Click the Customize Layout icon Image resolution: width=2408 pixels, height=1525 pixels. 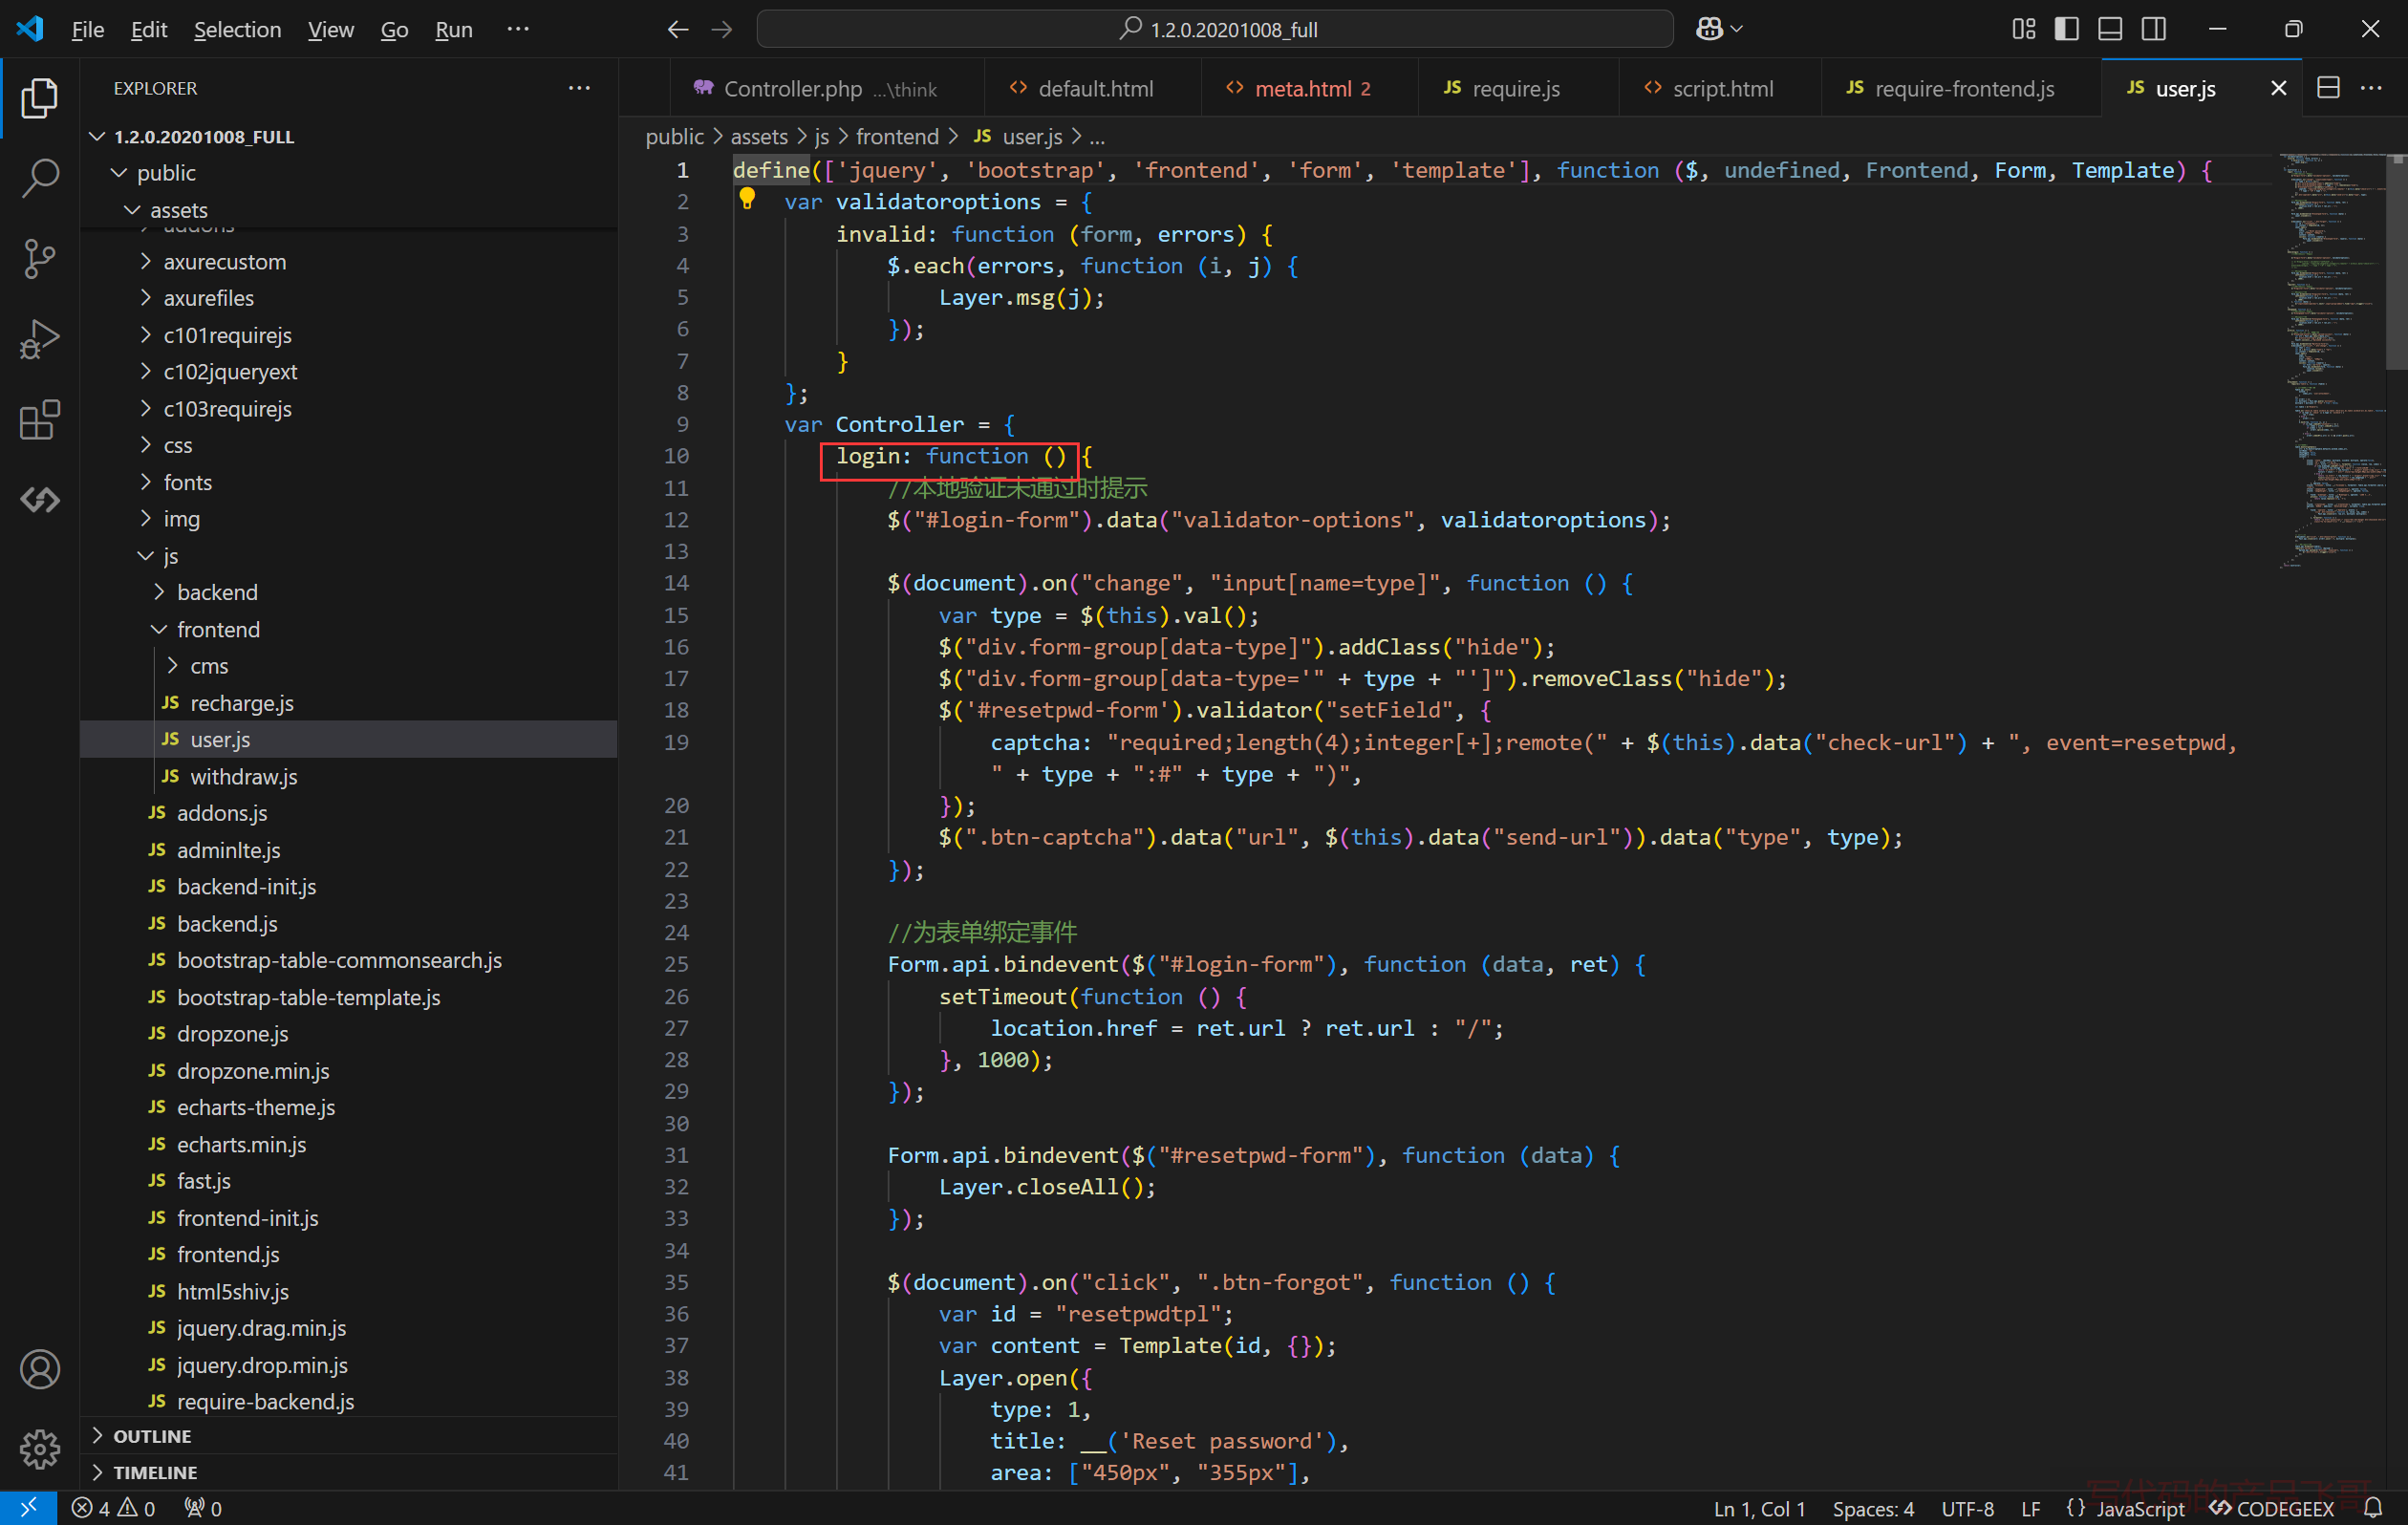click(2023, 29)
